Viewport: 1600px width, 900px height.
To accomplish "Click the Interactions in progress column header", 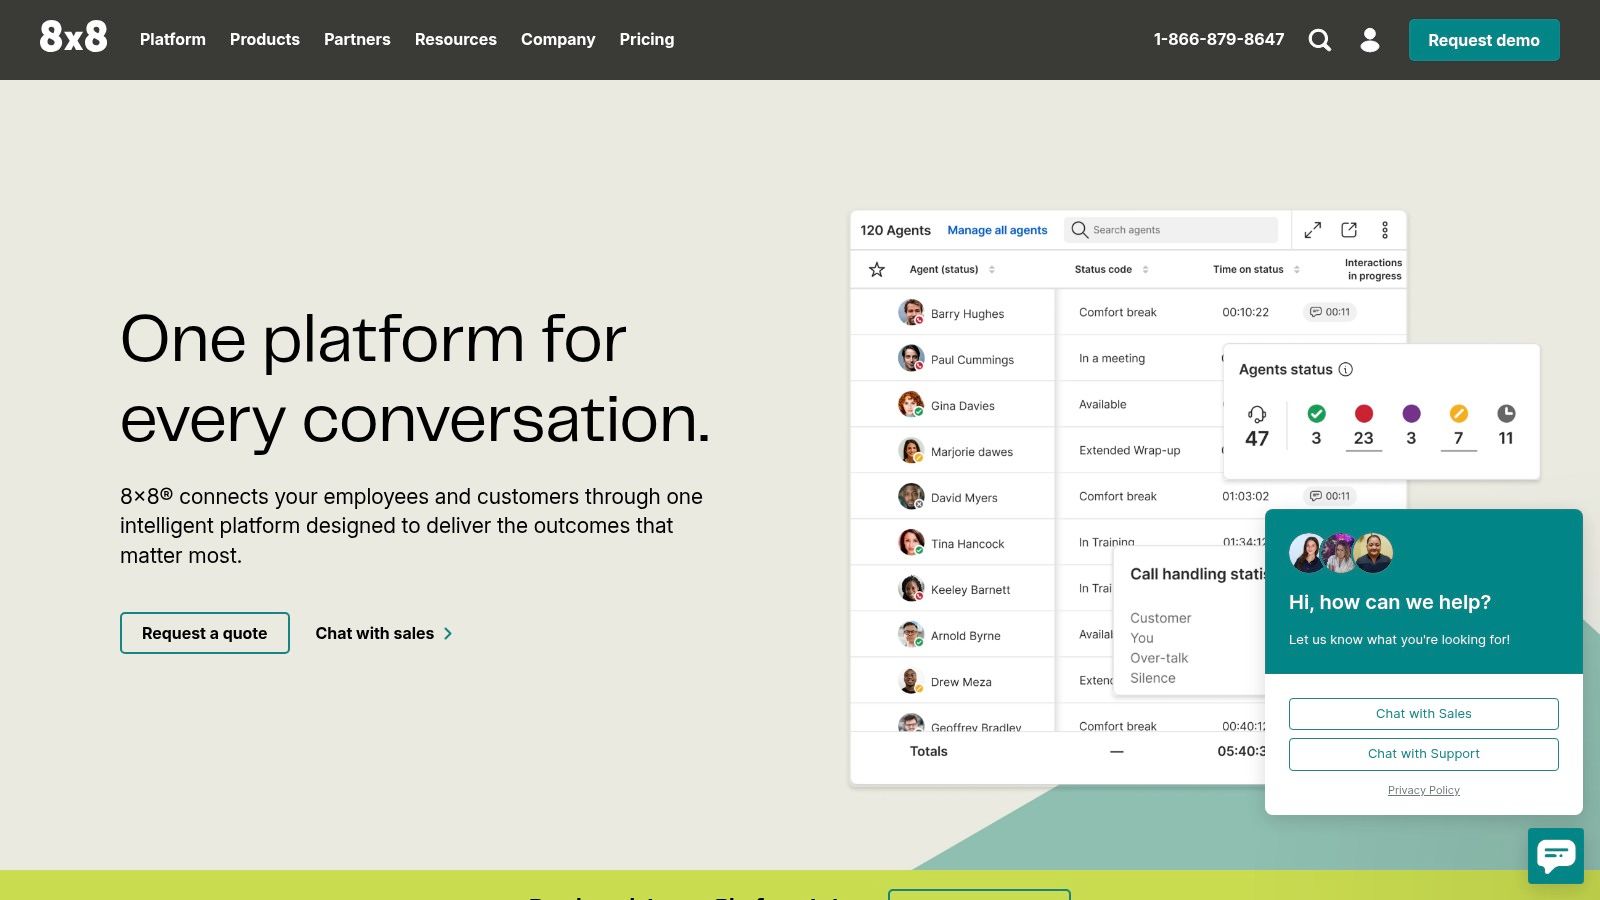I will [x=1373, y=269].
